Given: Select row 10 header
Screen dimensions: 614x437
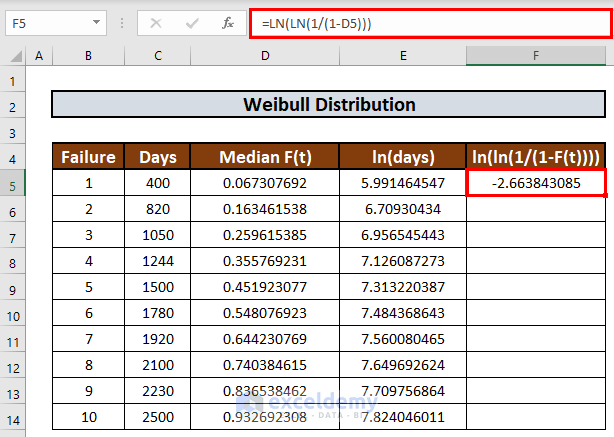Looking at the screenshot, I should pyautogui.click(x=12, y=315).
